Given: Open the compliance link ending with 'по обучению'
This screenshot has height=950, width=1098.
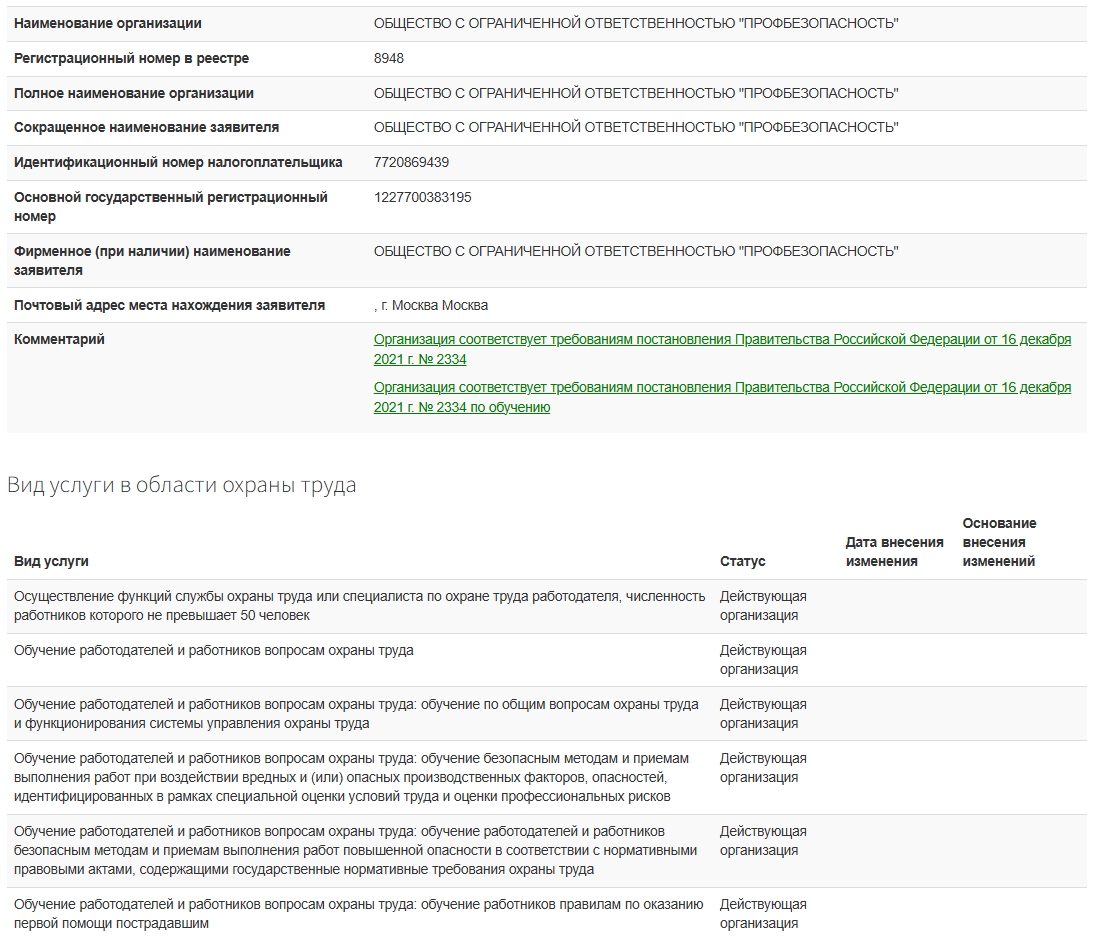Looking at the screenshot, I should click(721, 387).
